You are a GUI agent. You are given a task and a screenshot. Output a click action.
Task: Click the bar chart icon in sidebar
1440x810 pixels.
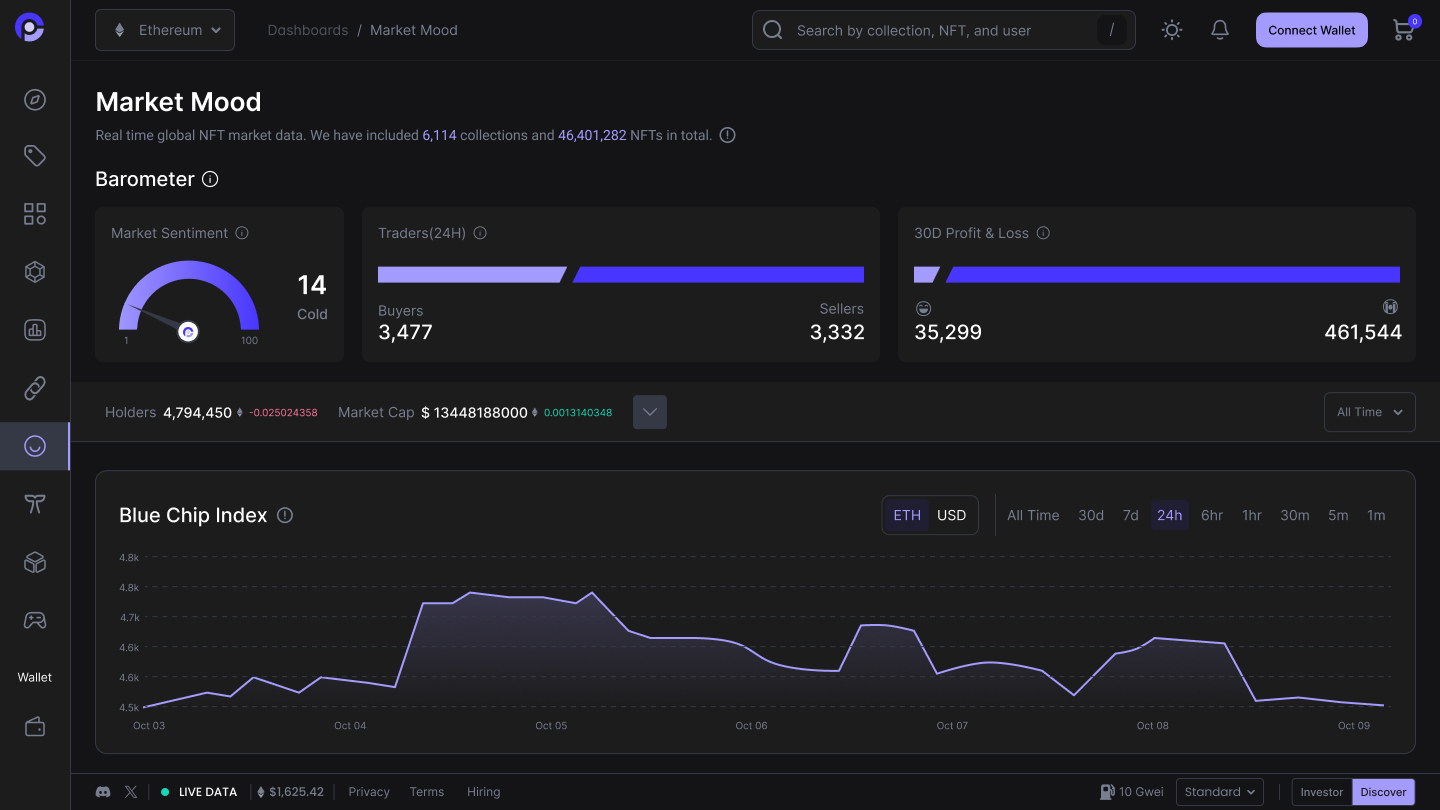[x=35, y=330]
